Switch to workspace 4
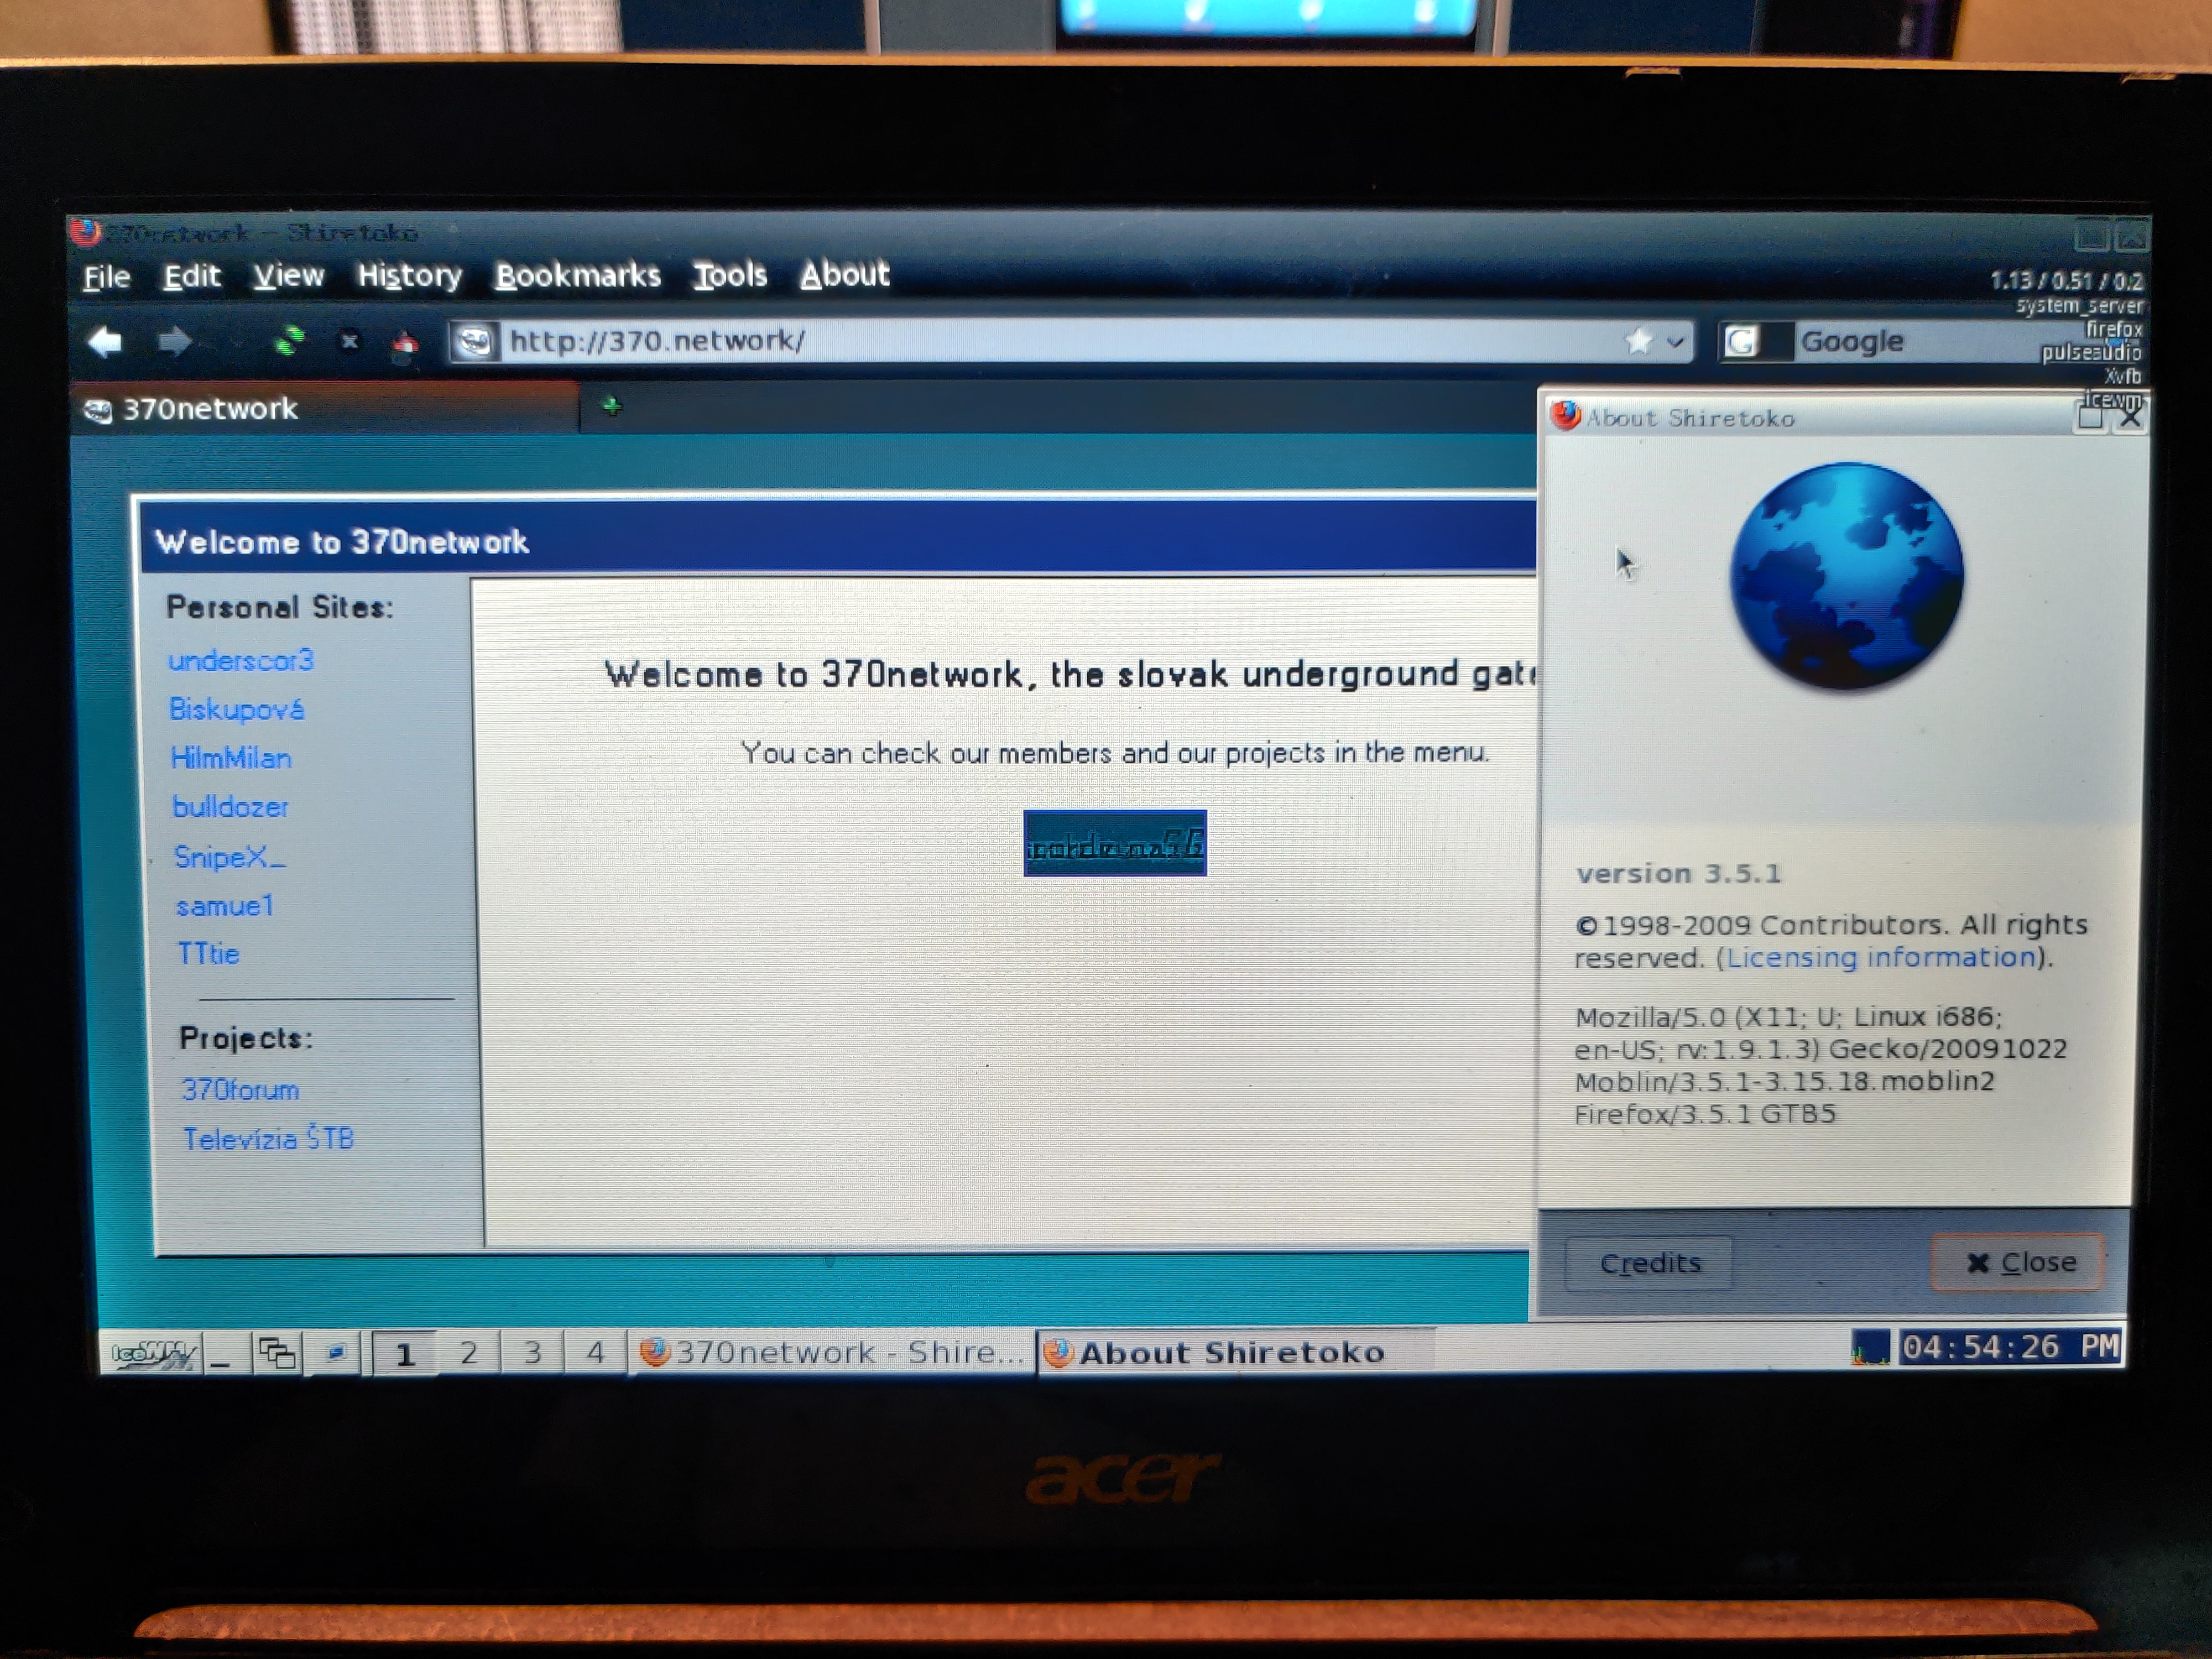Viewport: 2212px width, 1659px height. tap(596, 1353)
